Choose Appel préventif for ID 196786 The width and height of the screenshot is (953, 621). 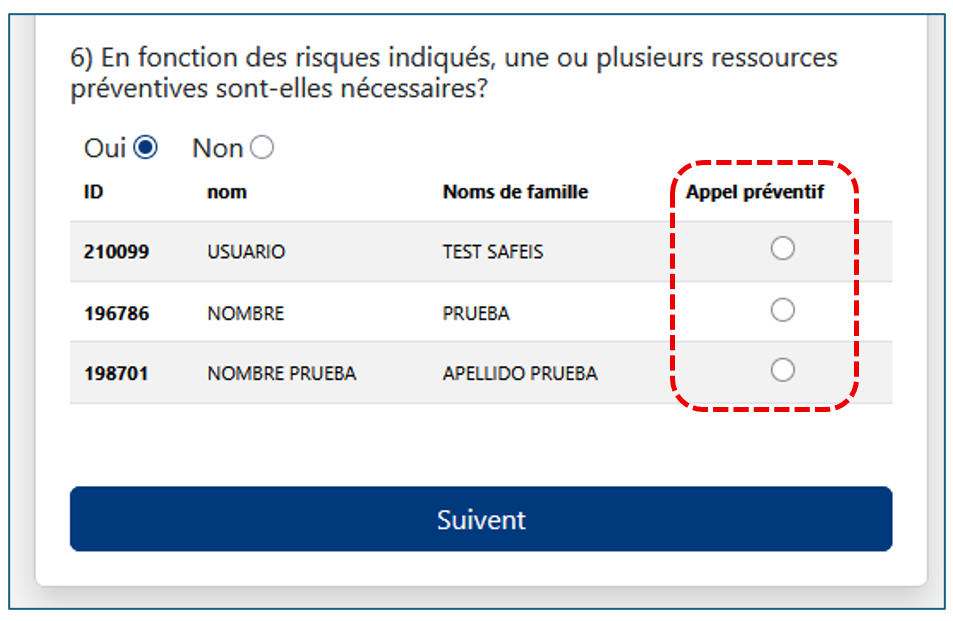point(782,311)
